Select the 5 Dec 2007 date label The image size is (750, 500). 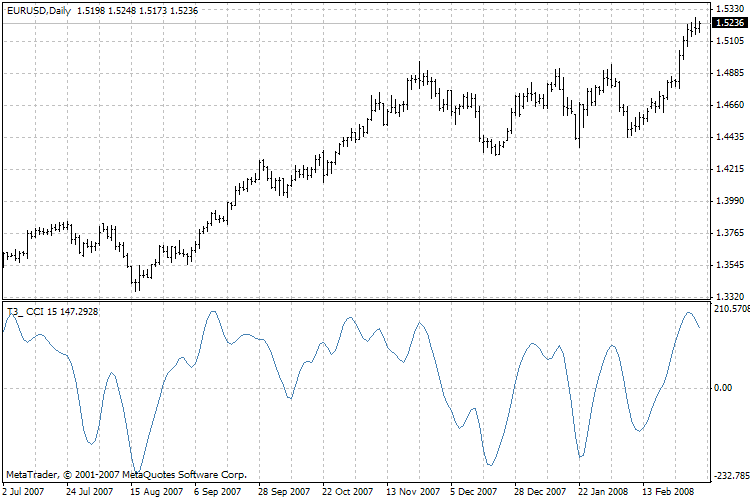pos(473,491)
